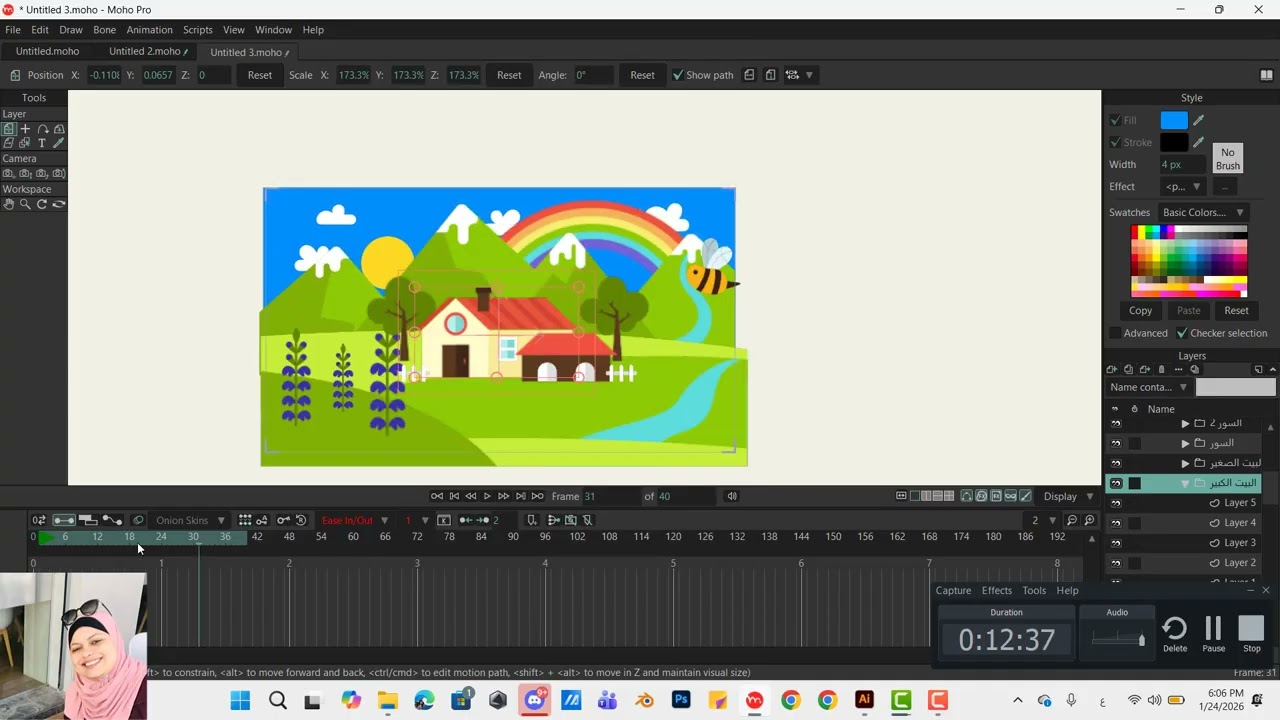Open the Effect dropdown in Style panel
The image size is (1280, 720).
[x=1183, y=187]
